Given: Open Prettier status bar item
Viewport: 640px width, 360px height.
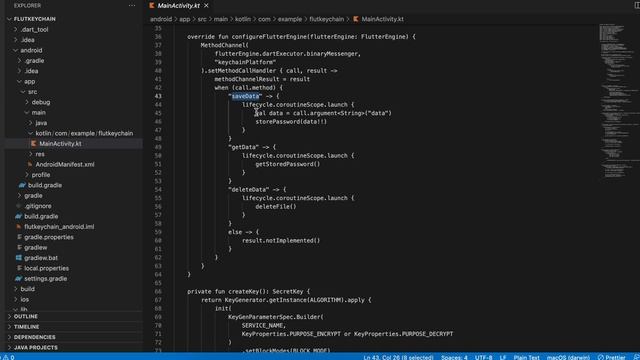Looking at the screenshot, I should pyautogui.click(x=611, y=357).
